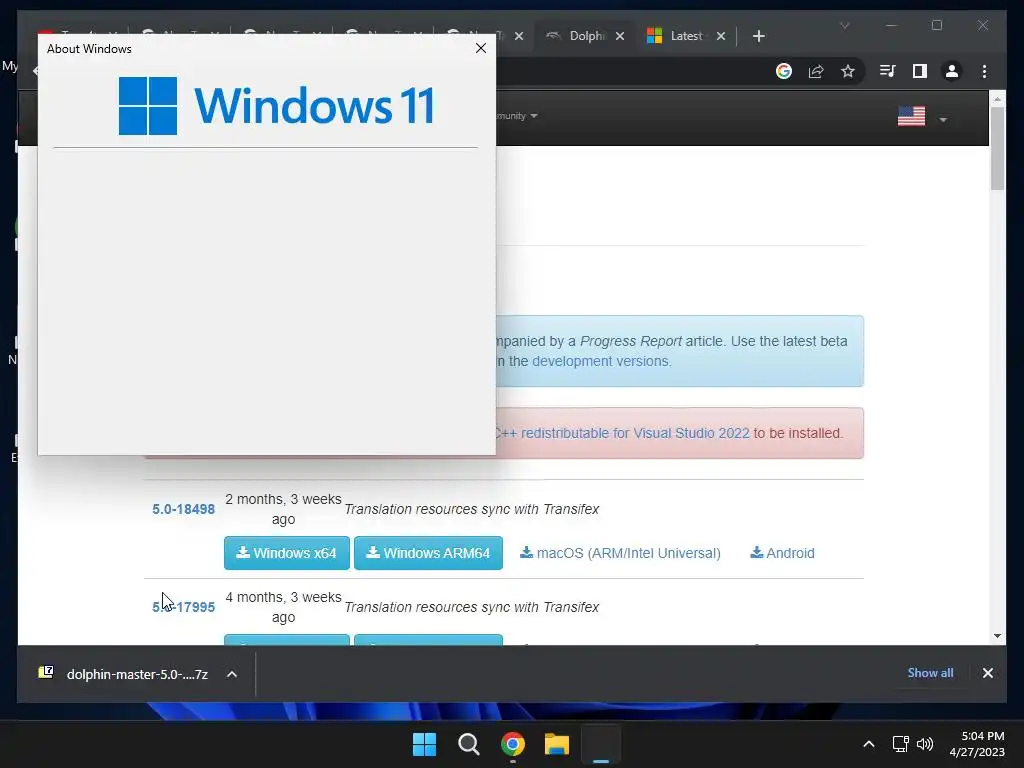Viewport: 1024px width, 768px height.
Task: Open a new Chrome tab
Action: point(758,36)
